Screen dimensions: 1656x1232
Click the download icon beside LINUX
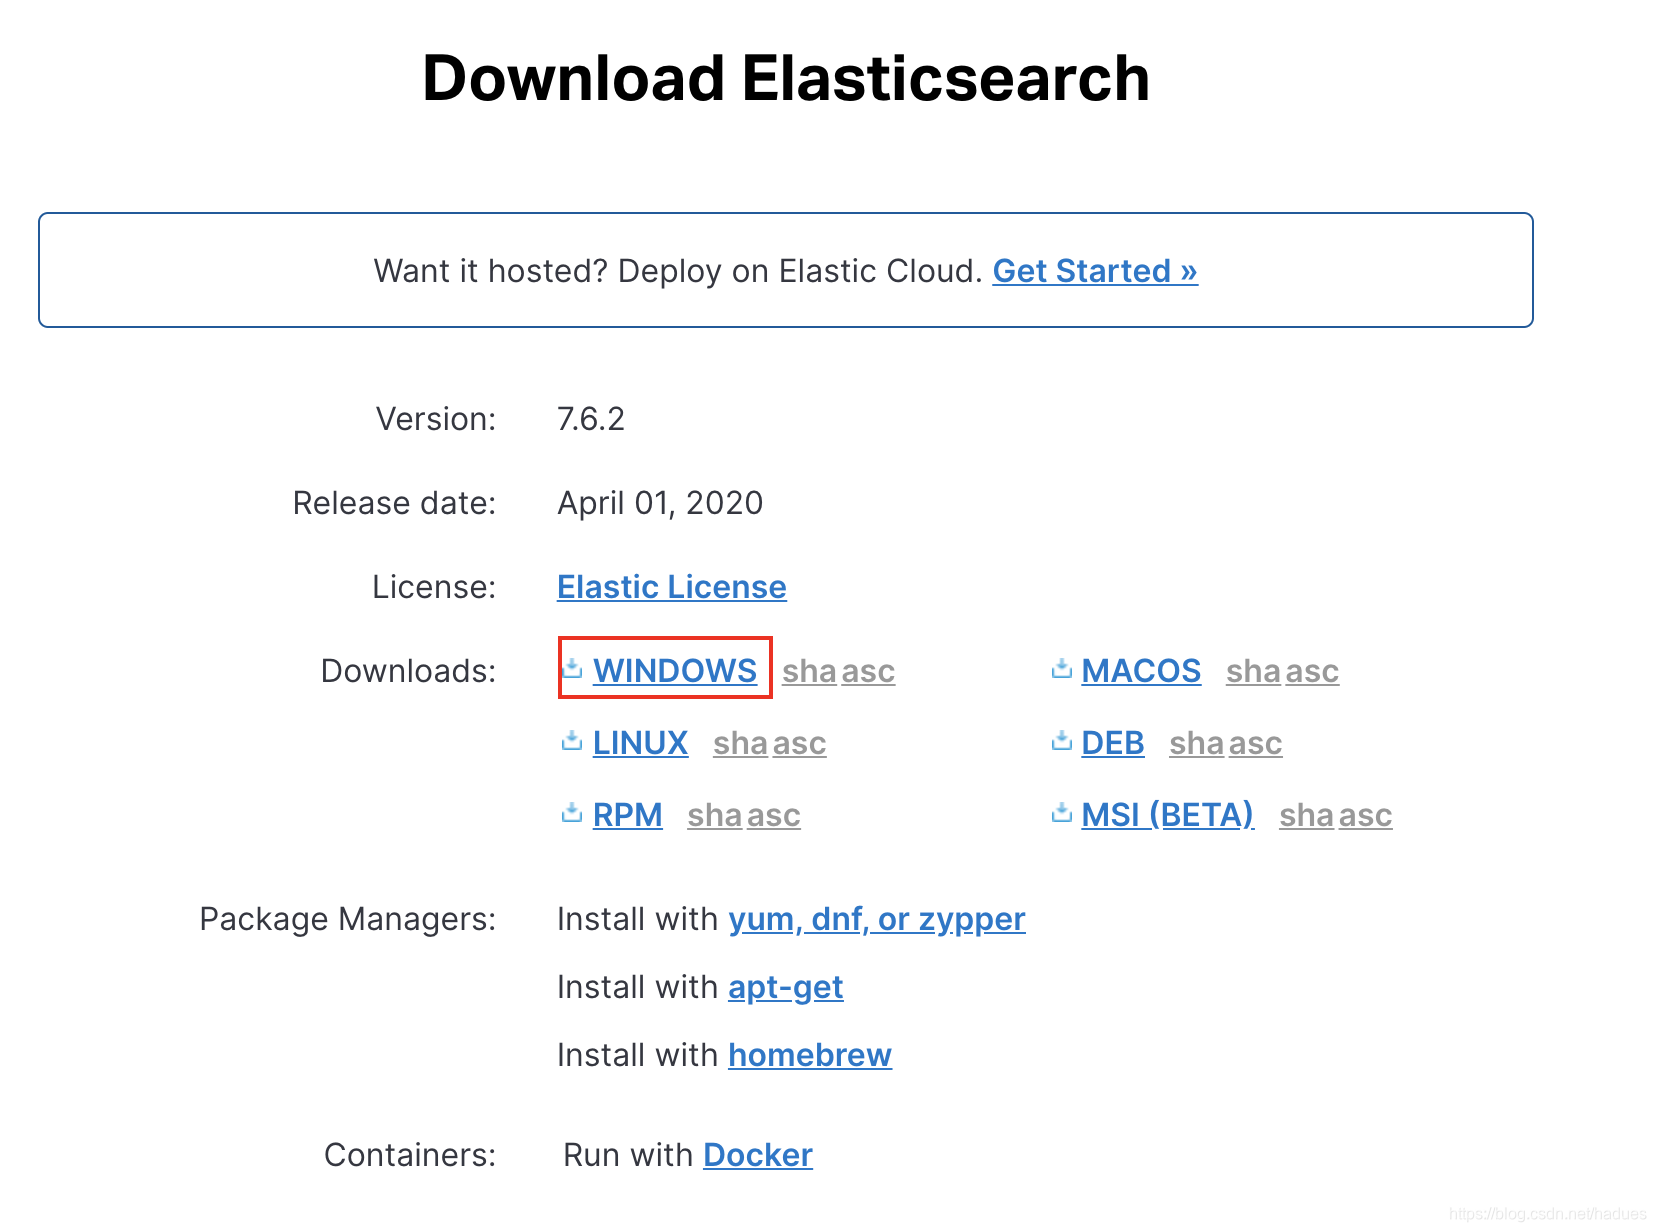572,740
